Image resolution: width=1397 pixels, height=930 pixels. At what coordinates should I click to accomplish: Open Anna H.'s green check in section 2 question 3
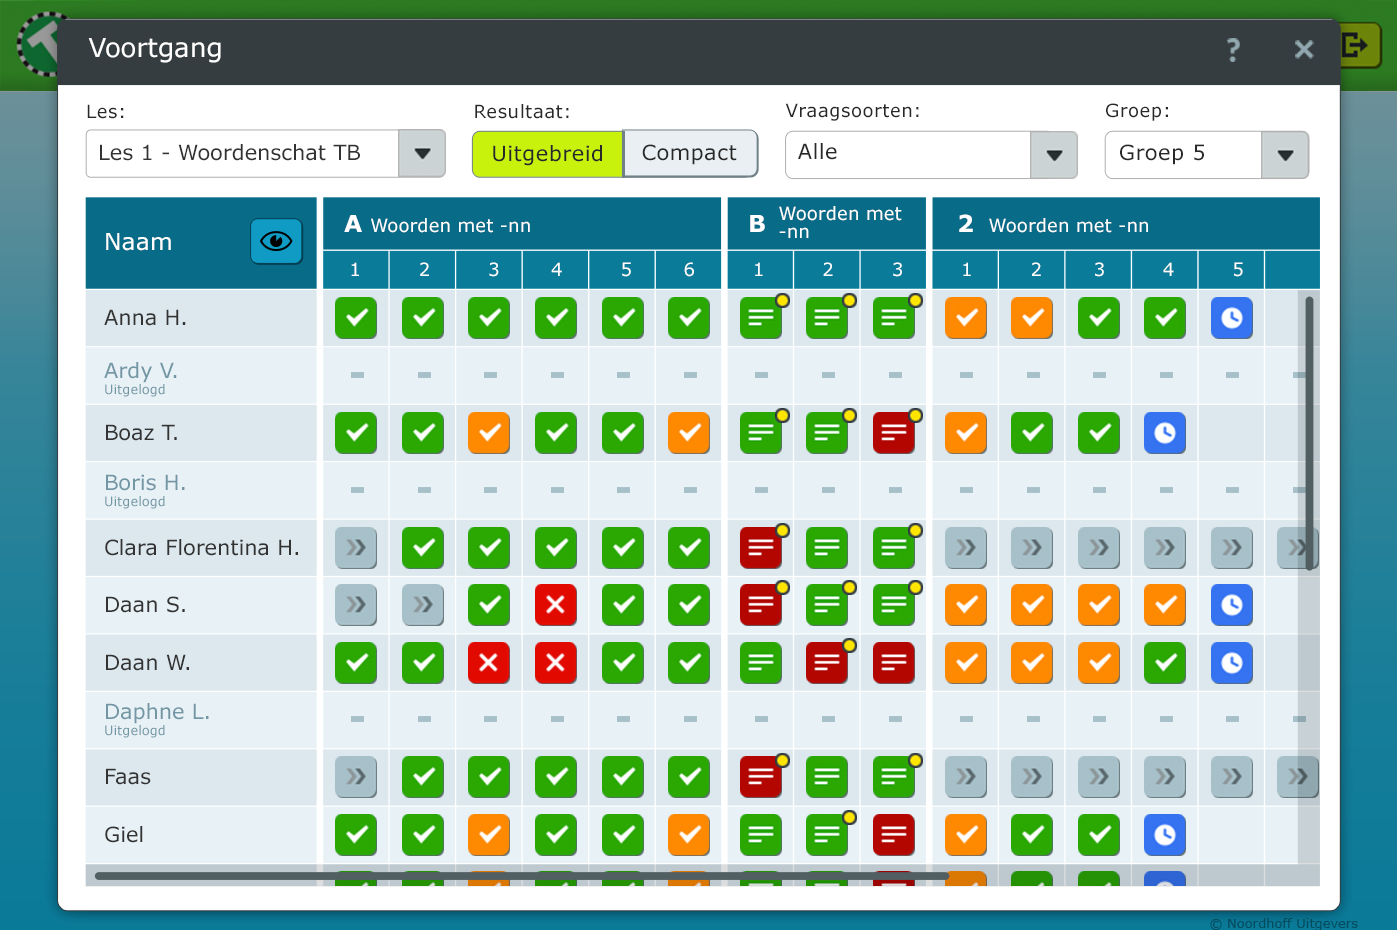(x=1099, y=318)
